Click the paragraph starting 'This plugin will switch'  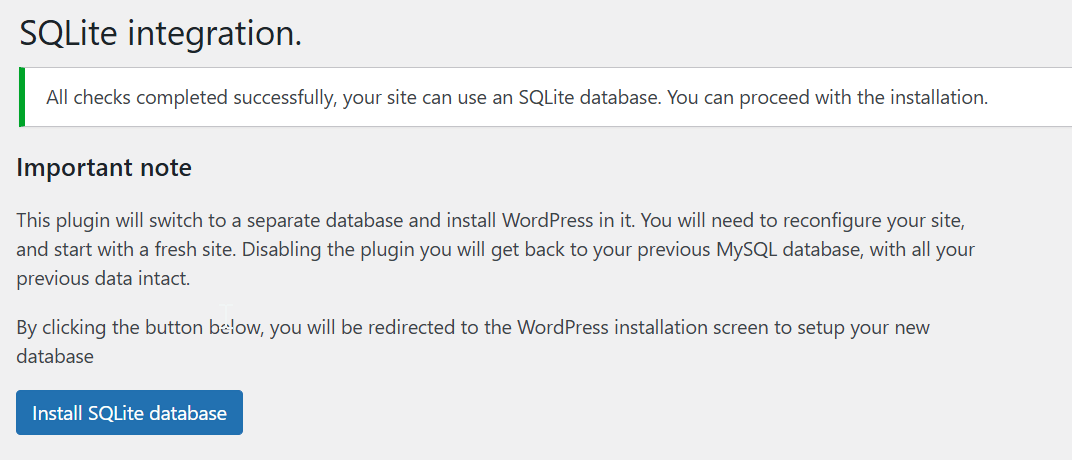[496, 249]
